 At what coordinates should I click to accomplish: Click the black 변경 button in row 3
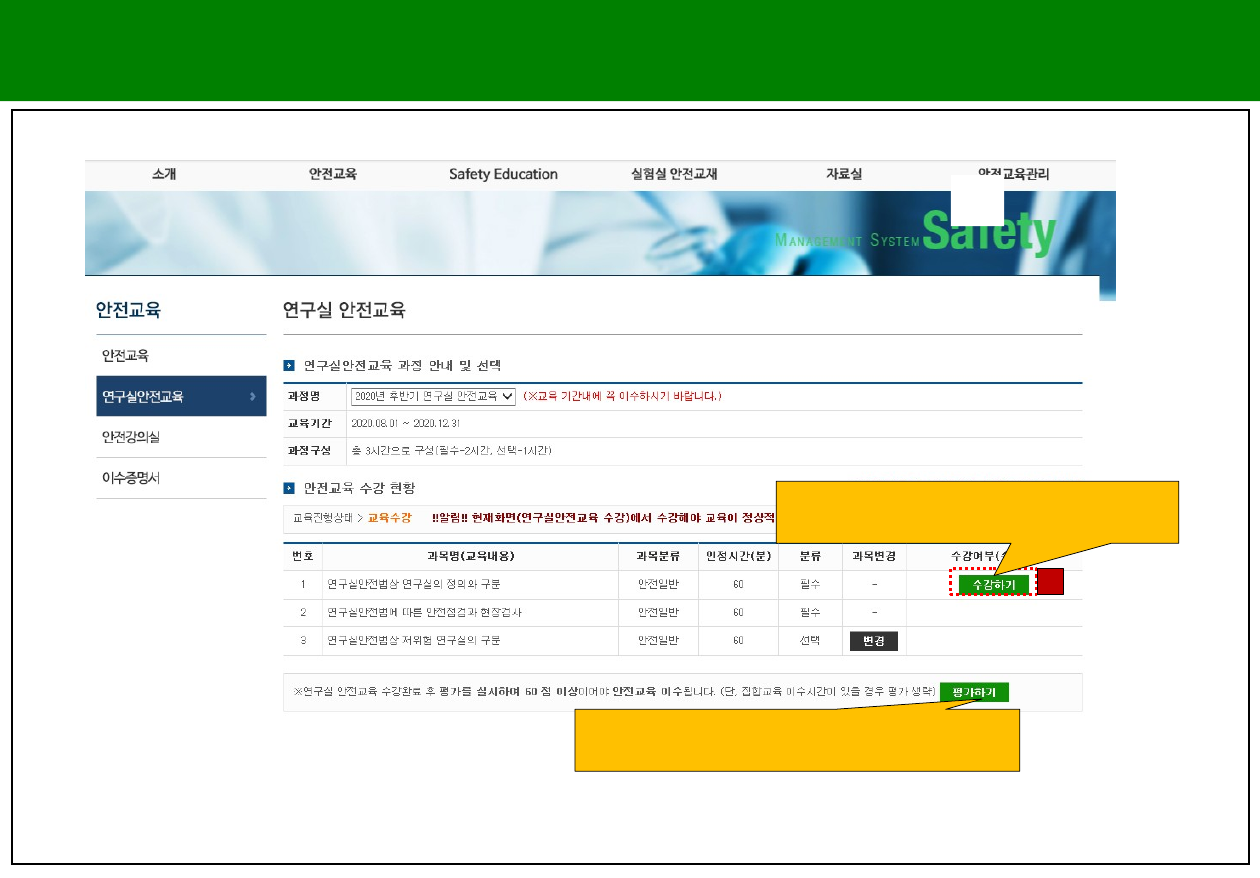pyautogui.click(x=873, y=641)
